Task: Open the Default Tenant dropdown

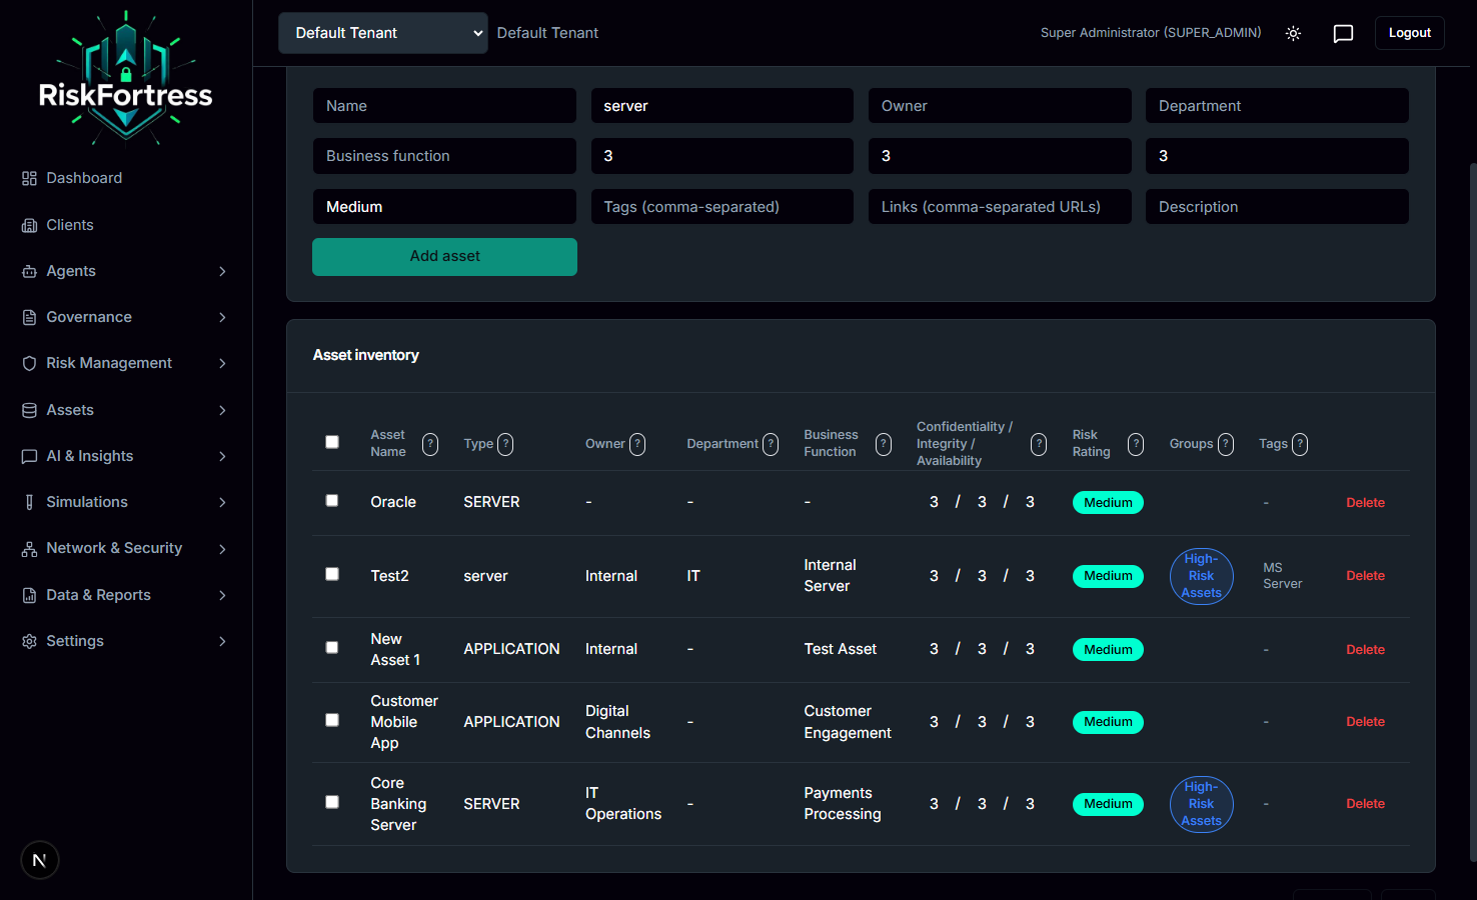Action: click(x=382, y=32)
